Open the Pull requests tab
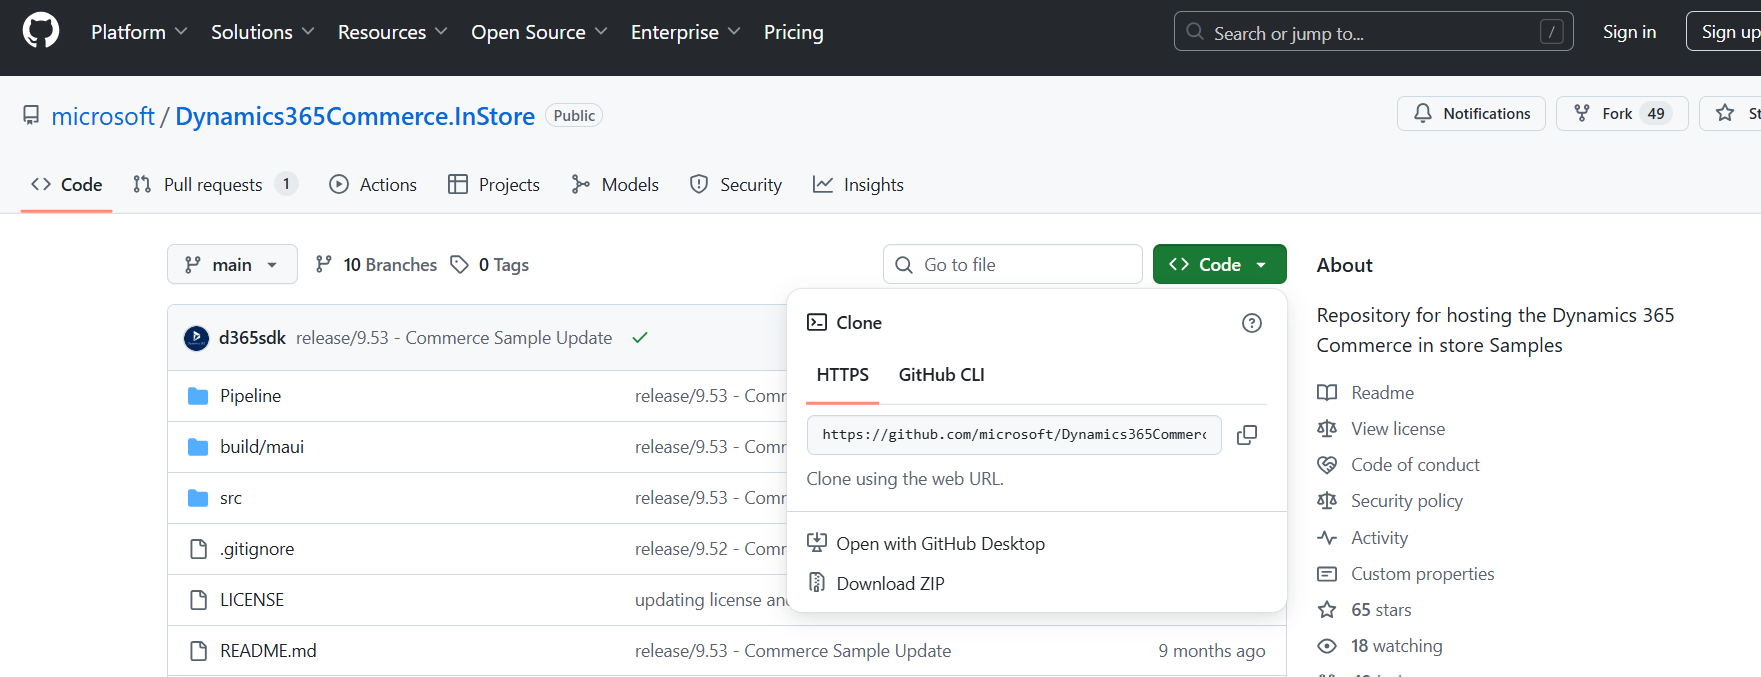This screenshot has height=677, width=1761. point(213,185)
